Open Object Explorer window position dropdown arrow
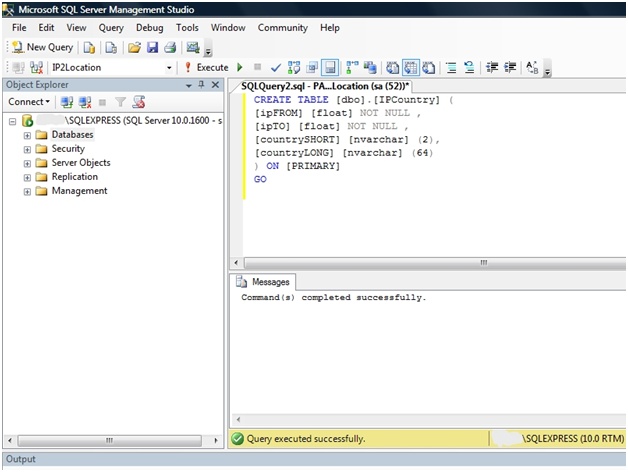Image resolution: width=628 pixels, height=472 pixels. coord(189,85)
